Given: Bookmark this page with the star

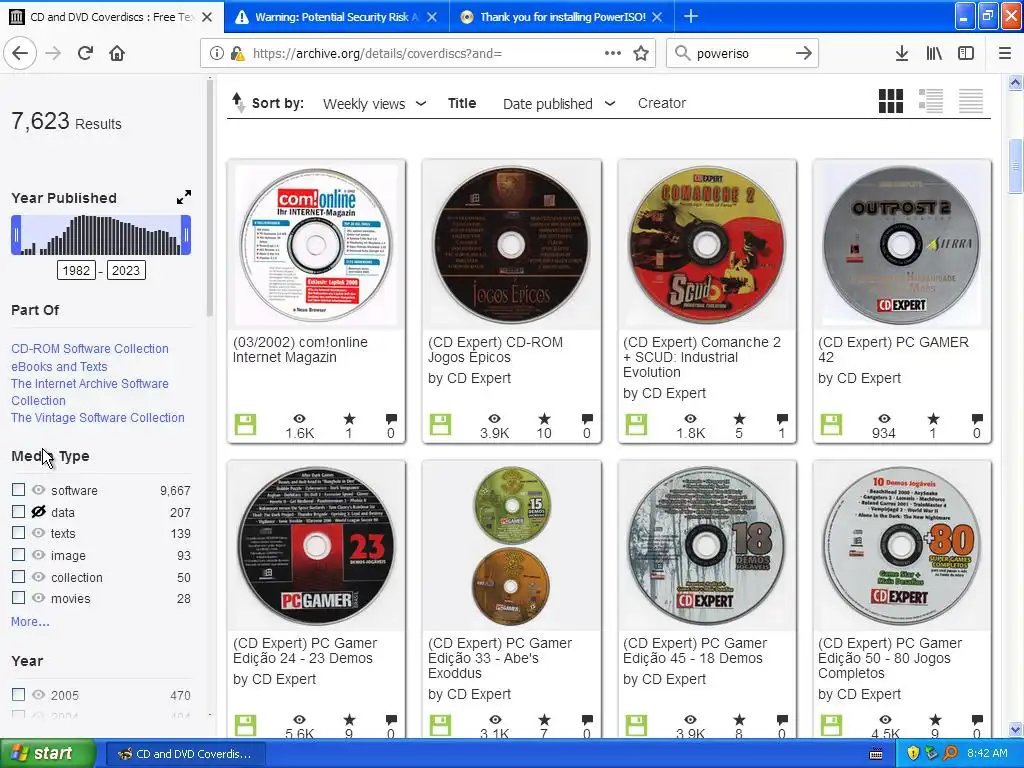Looking at the screenshot, I should [641, 54].
